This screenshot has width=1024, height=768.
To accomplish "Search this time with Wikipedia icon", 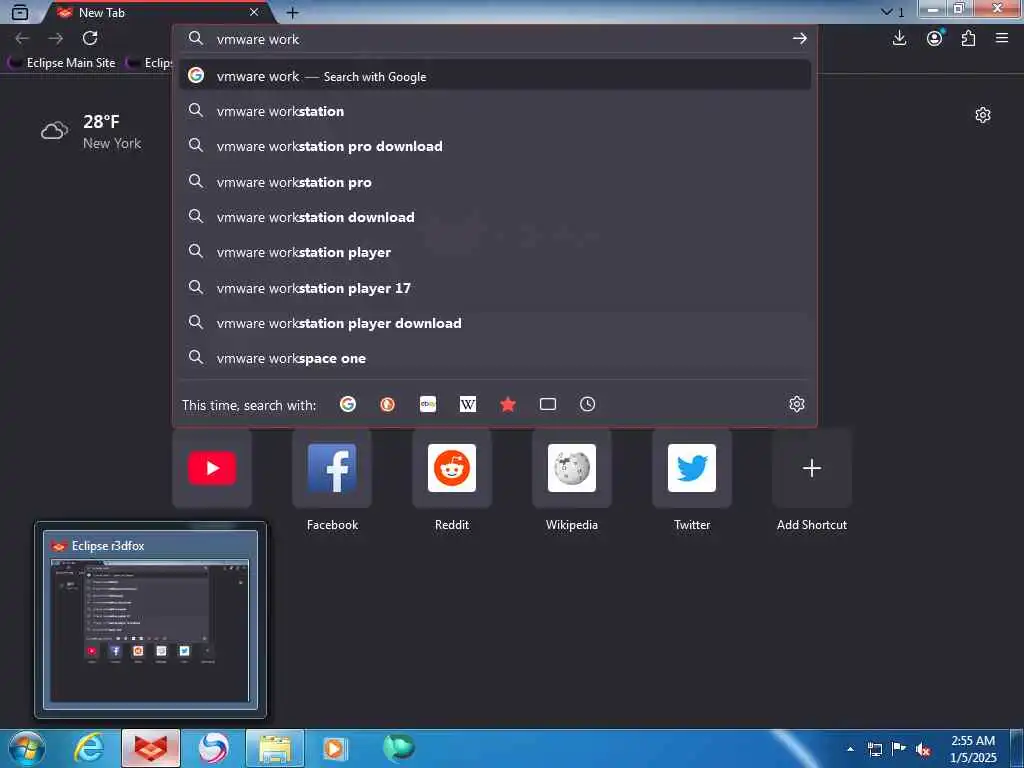I will click(468, 404).
